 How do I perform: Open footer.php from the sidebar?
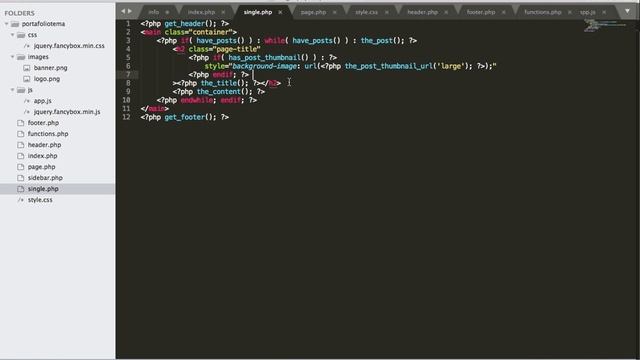[x=43, y=123]
